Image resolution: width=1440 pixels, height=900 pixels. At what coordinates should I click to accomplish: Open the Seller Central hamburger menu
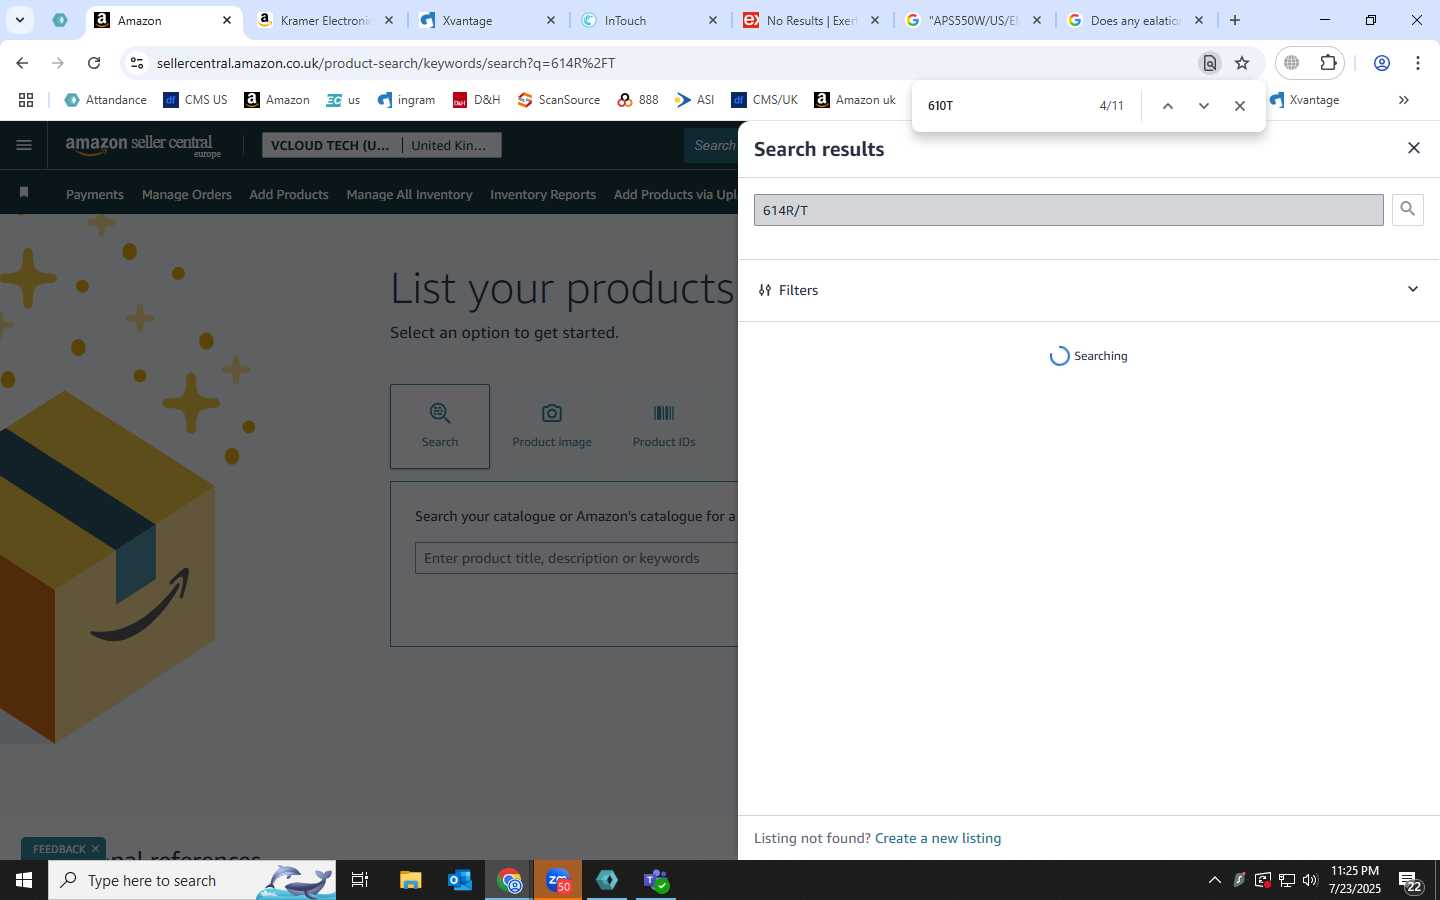point(24,145)
